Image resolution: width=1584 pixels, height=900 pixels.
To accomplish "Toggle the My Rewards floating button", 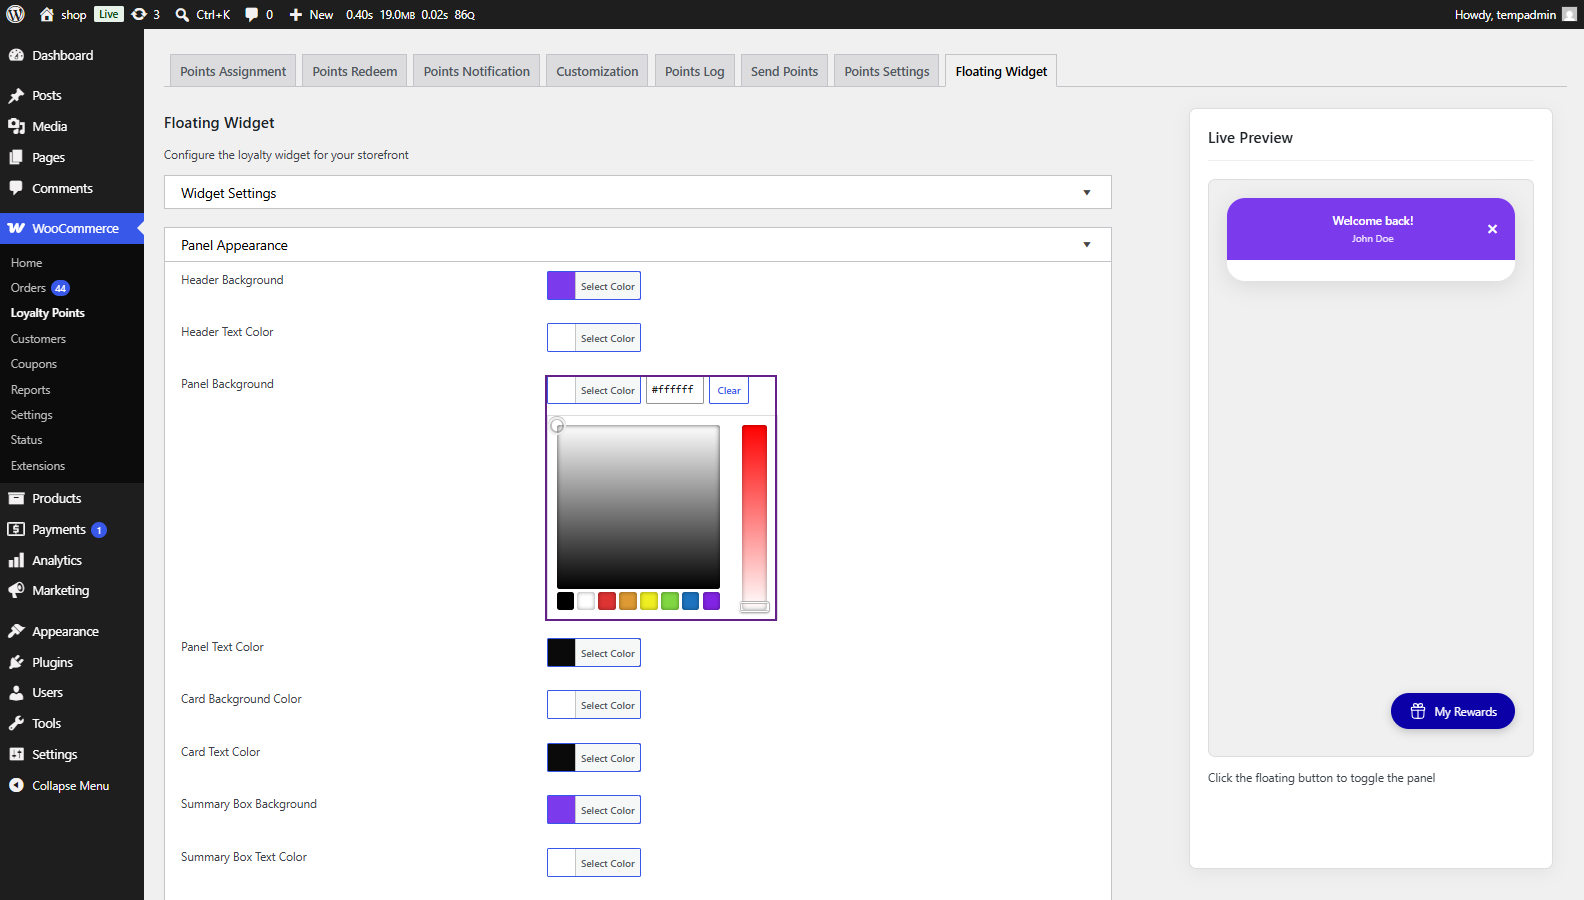I will 1452,711.
